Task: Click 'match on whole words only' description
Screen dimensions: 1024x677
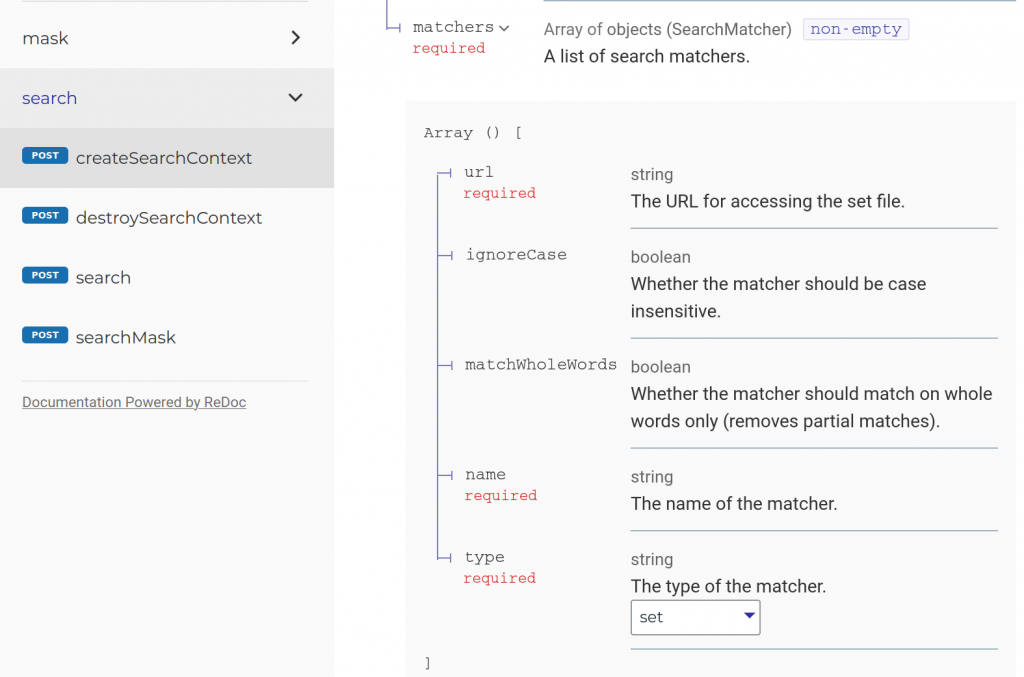Action: [x=811, y=407]
